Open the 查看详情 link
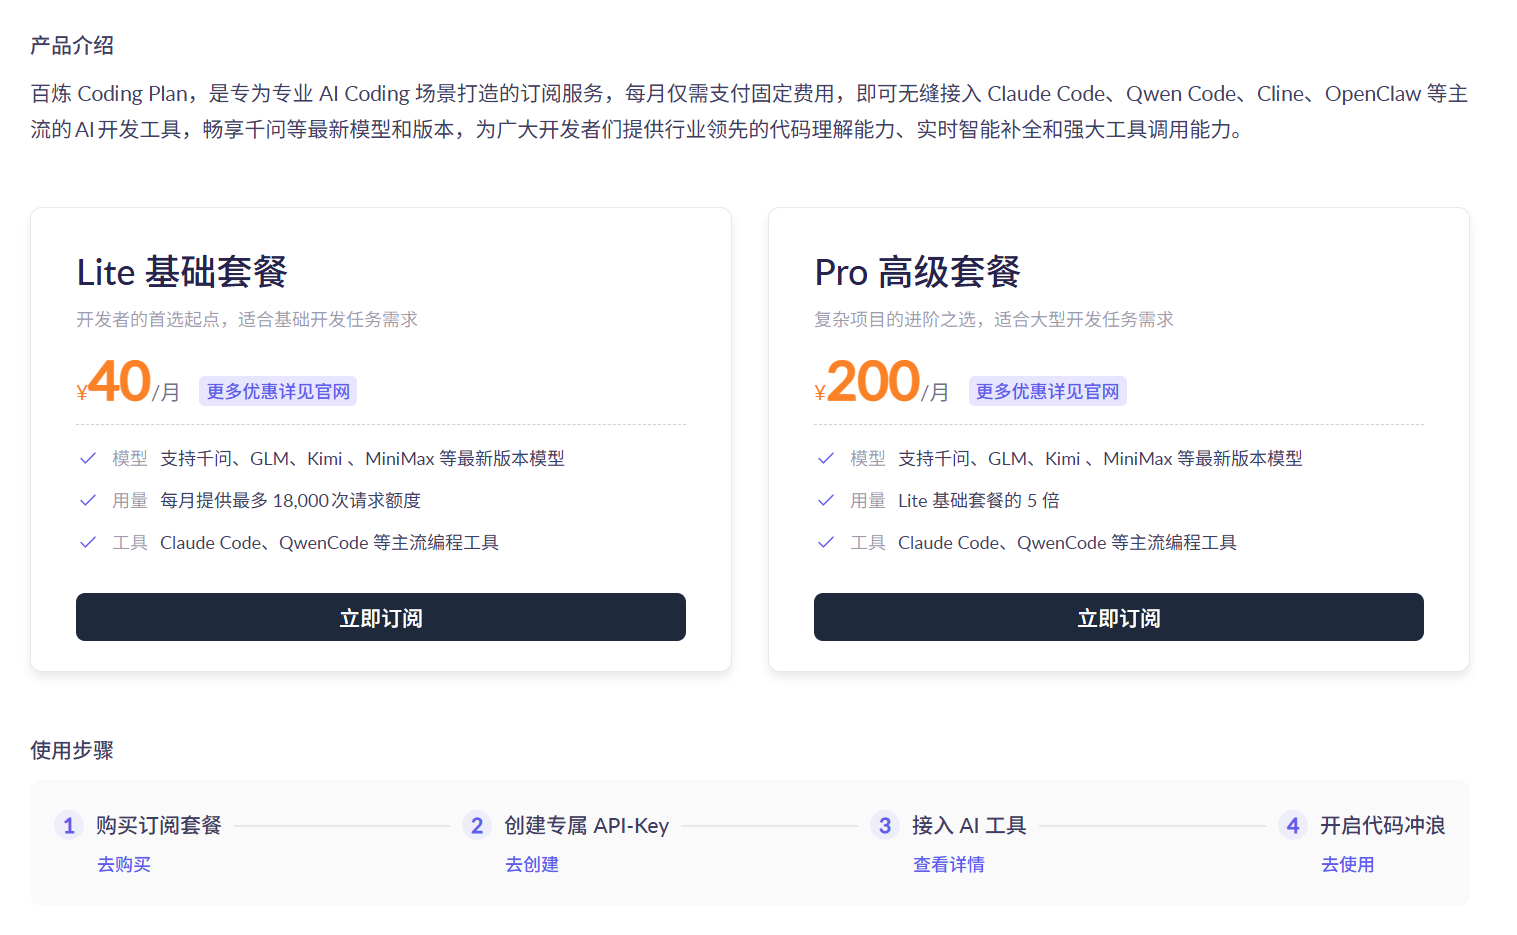 (948, 864)
